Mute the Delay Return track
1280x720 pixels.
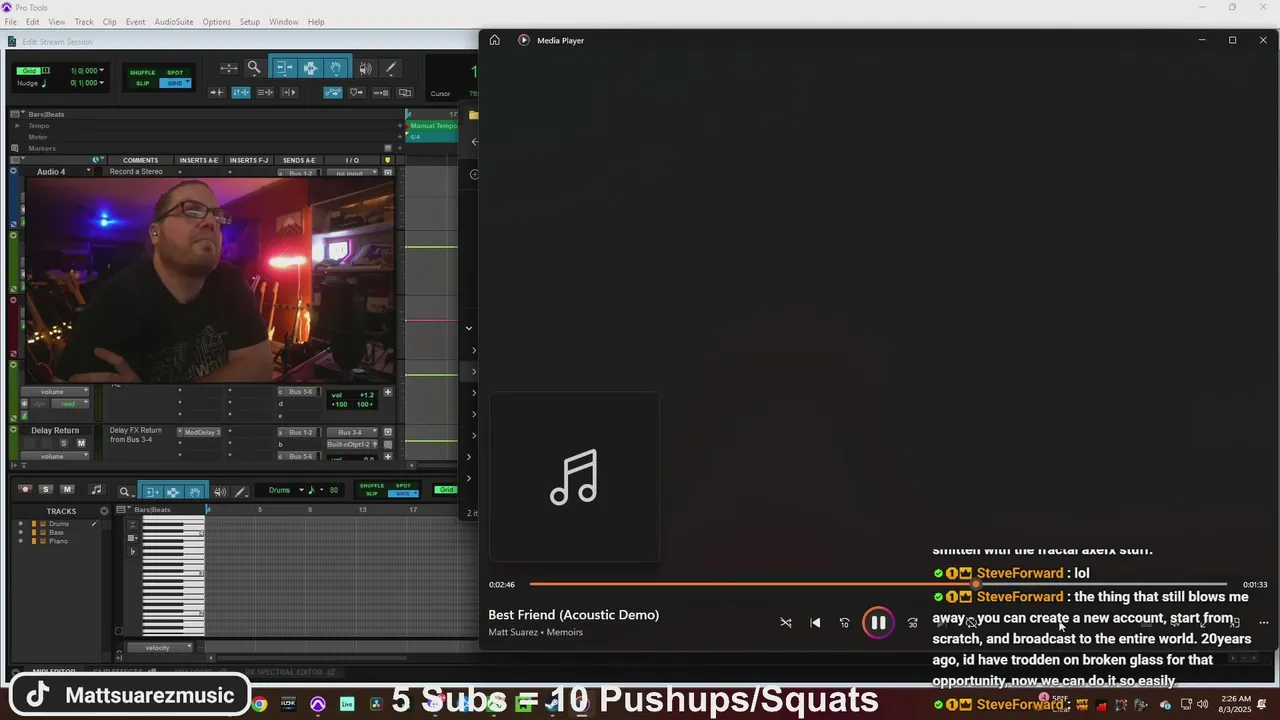(x=81, y=443)
